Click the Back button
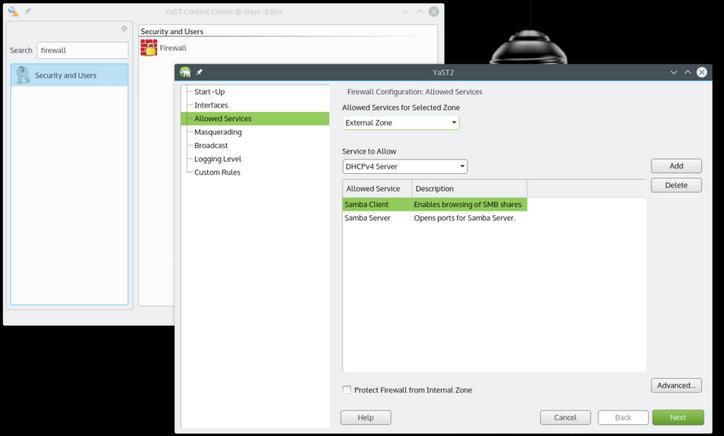 pyautogui.click(x=623, y=418)
